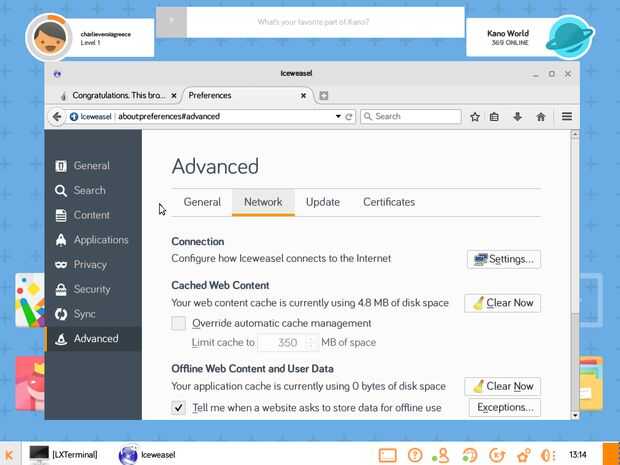The height and width of the screenshot is (465, 620).
Task: Open connection Settings button
Action: click(504, 259)
